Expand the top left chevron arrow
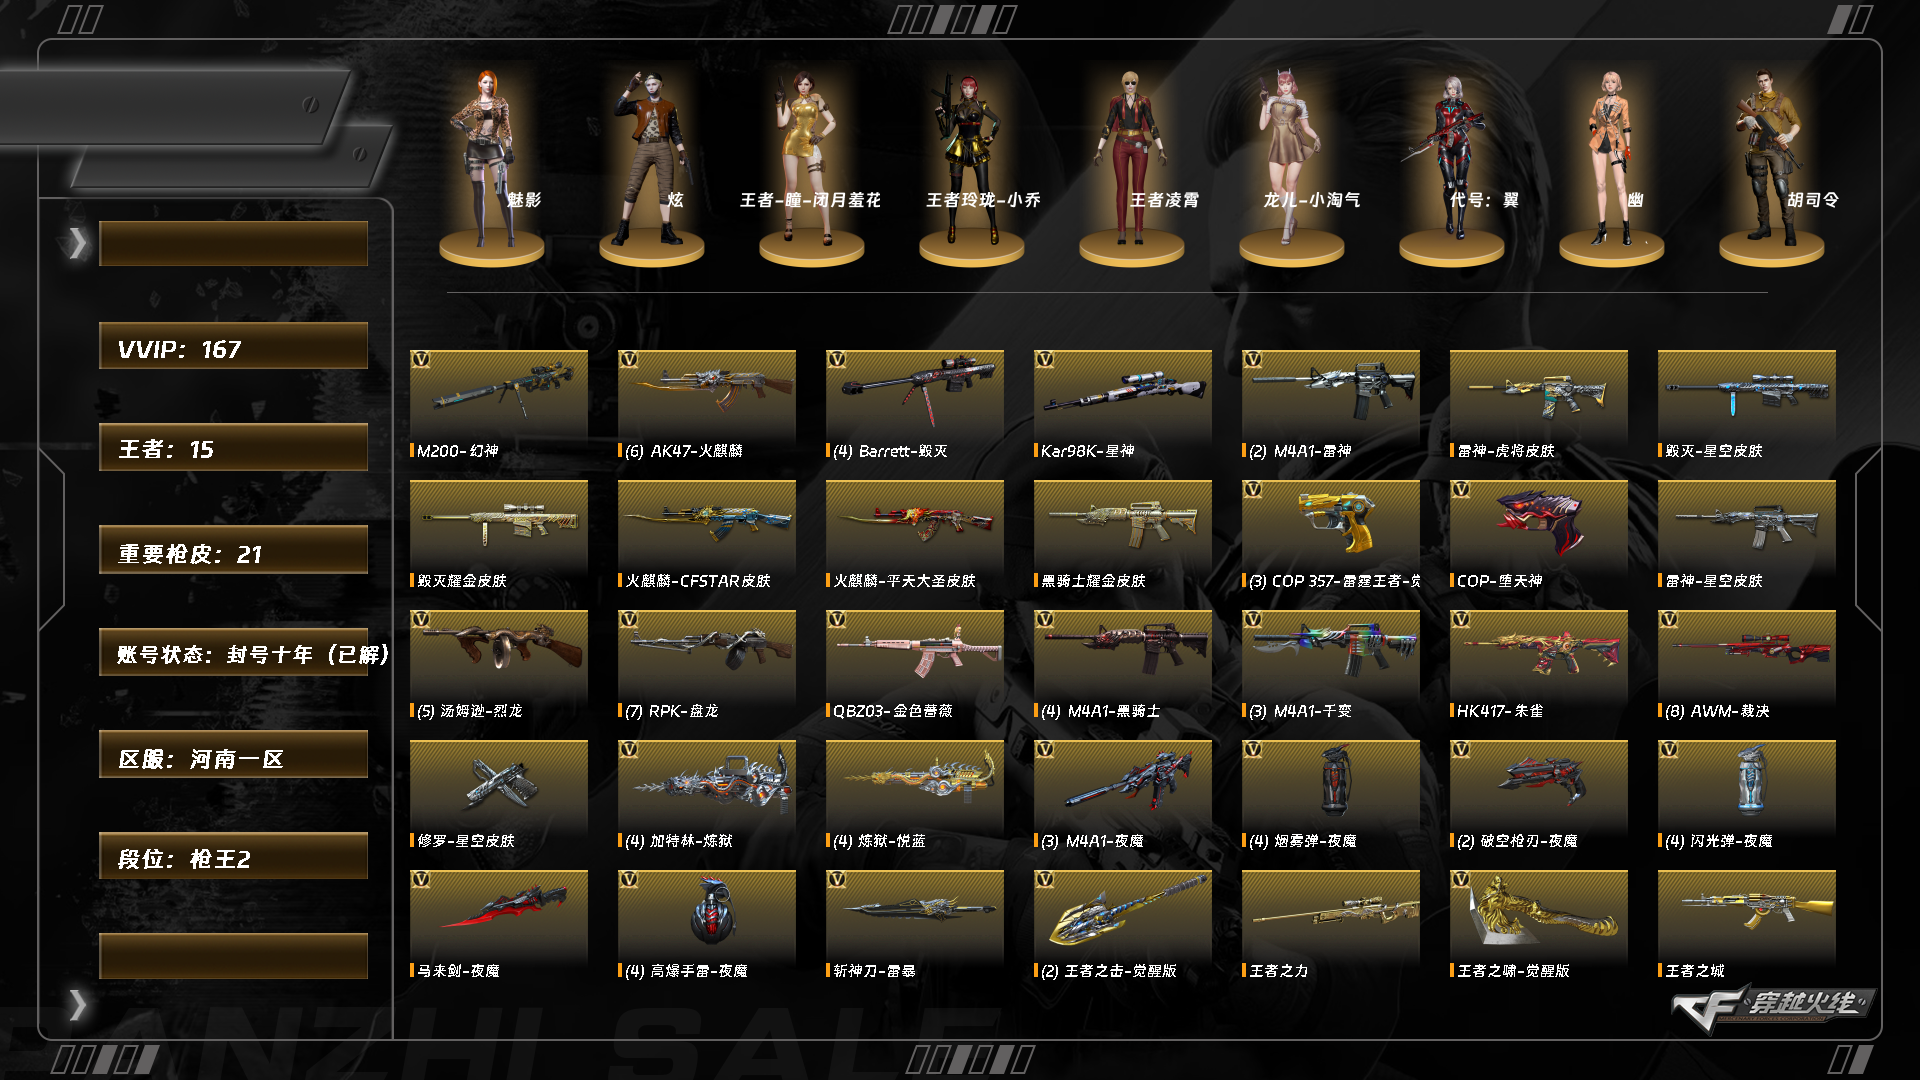Image resolution: width=1920 pixels, height=1080 pixels. (77, 243)
